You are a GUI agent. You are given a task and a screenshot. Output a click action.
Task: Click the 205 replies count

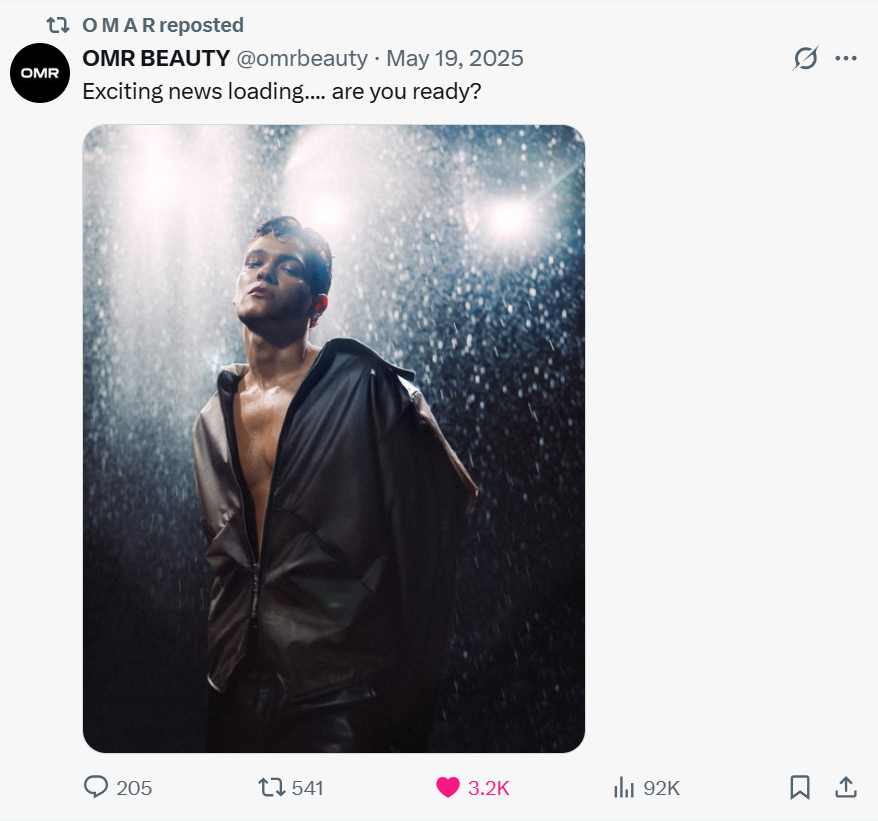[134, 788]
